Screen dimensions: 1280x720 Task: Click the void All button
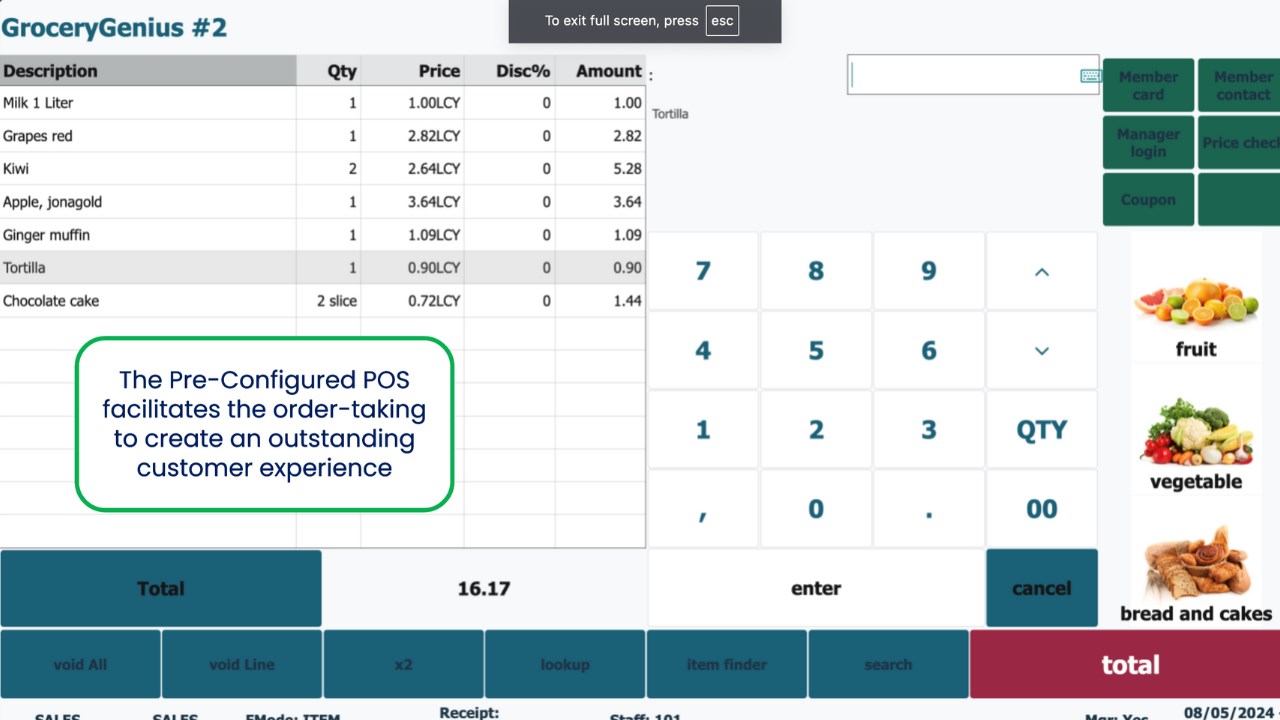[80, 664]
